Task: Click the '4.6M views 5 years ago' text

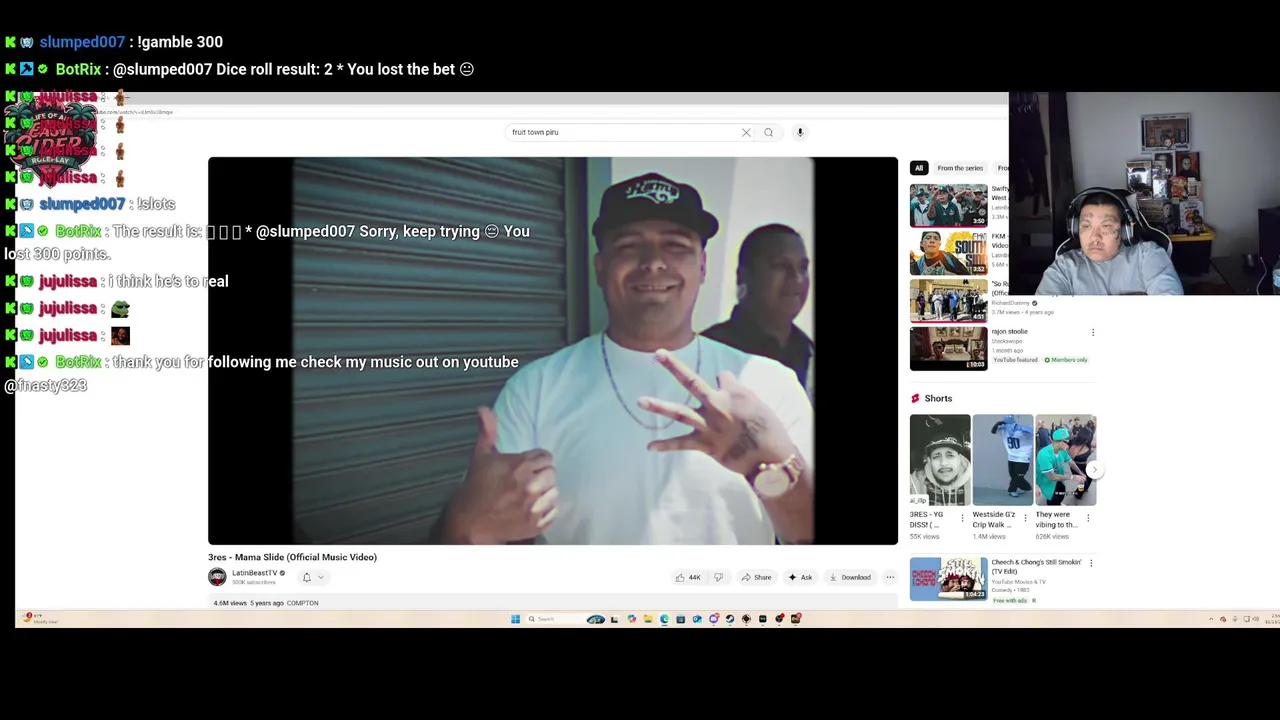Action: [x=248, y=603]
